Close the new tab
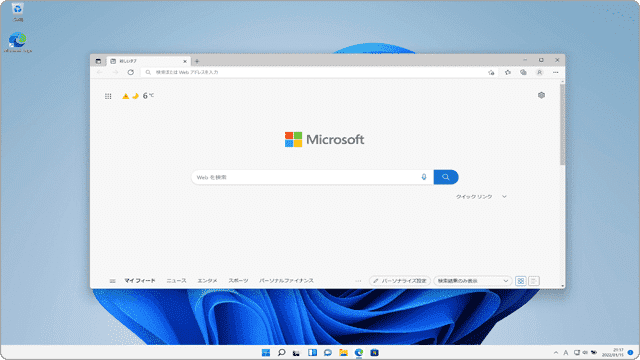The image size is (640, 360). tap(184, 61)
